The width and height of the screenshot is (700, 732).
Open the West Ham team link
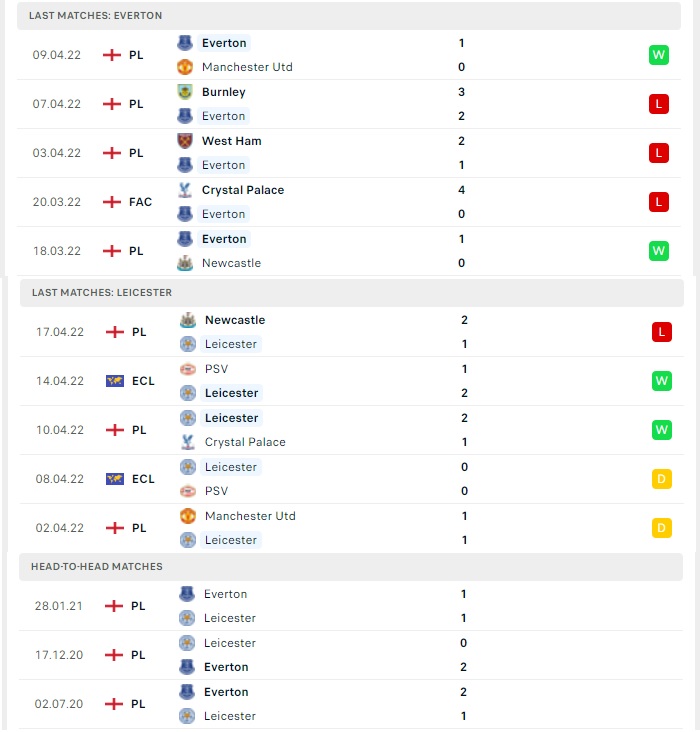(232, 141)
